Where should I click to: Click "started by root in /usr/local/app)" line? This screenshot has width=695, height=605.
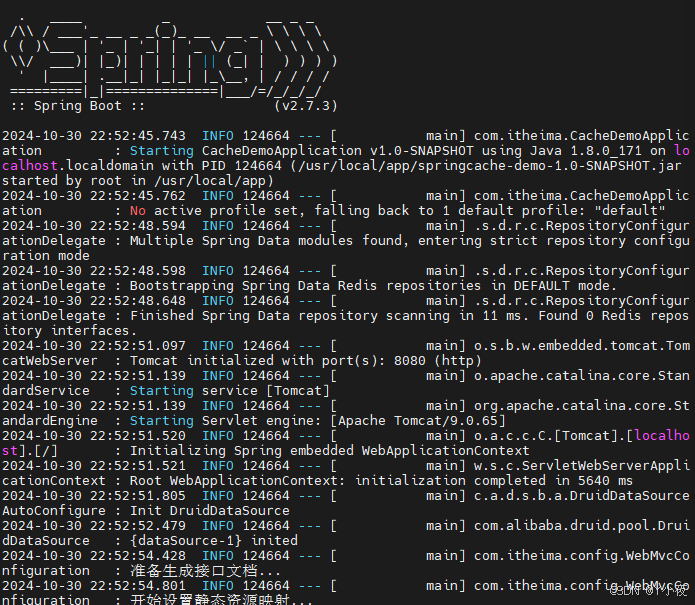point(138,181)
